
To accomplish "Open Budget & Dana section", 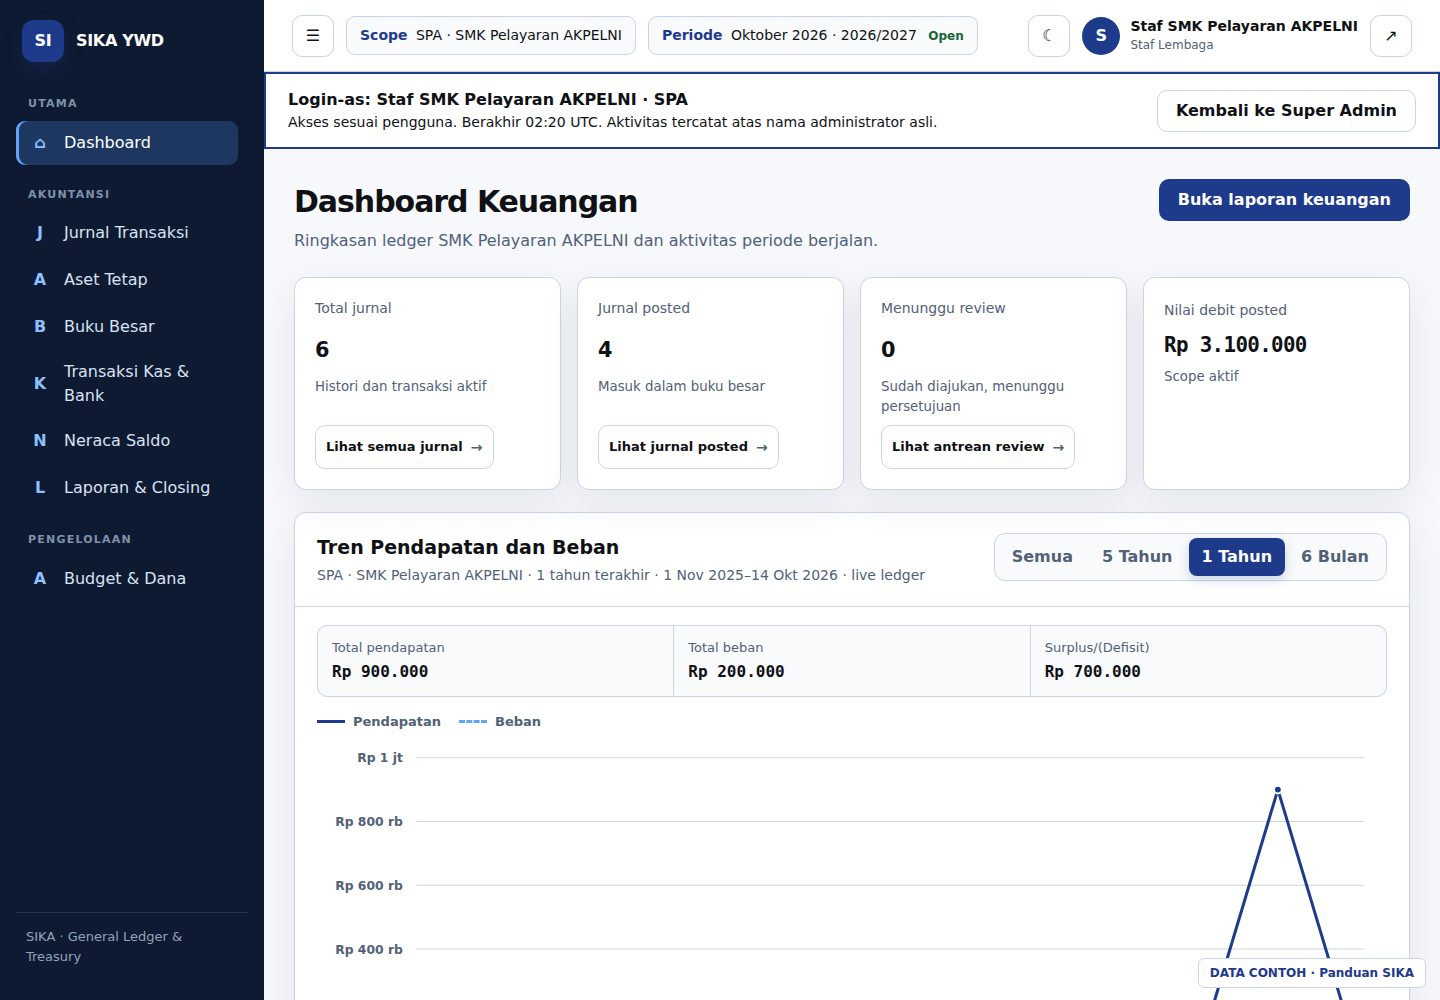I will coord(127,579).
